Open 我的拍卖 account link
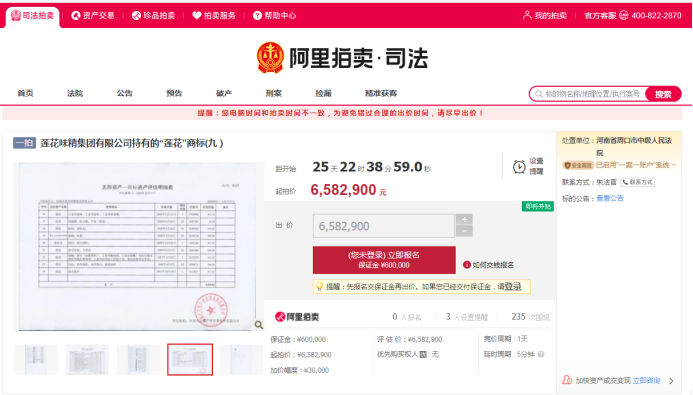Image resolution: width=693 pixels, height=395 pixels. coord(545,15)
